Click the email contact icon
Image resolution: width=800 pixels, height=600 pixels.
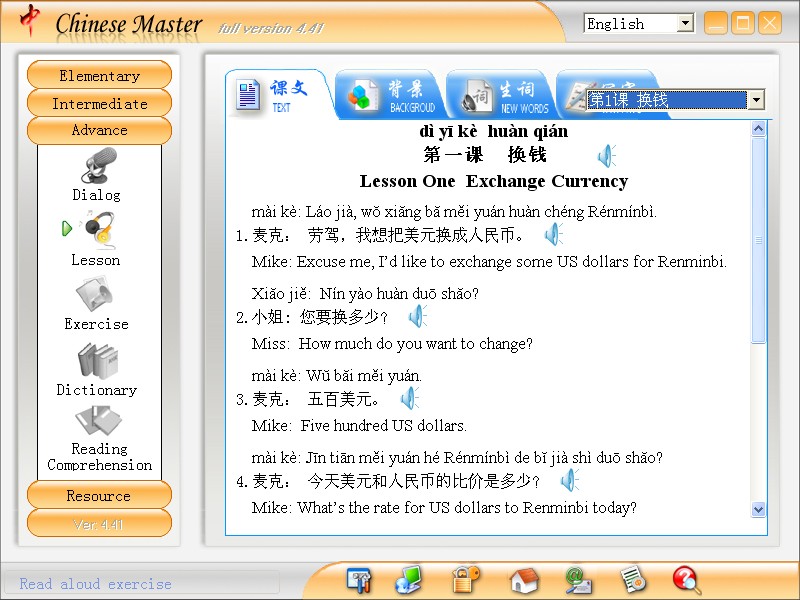(578, 581)
